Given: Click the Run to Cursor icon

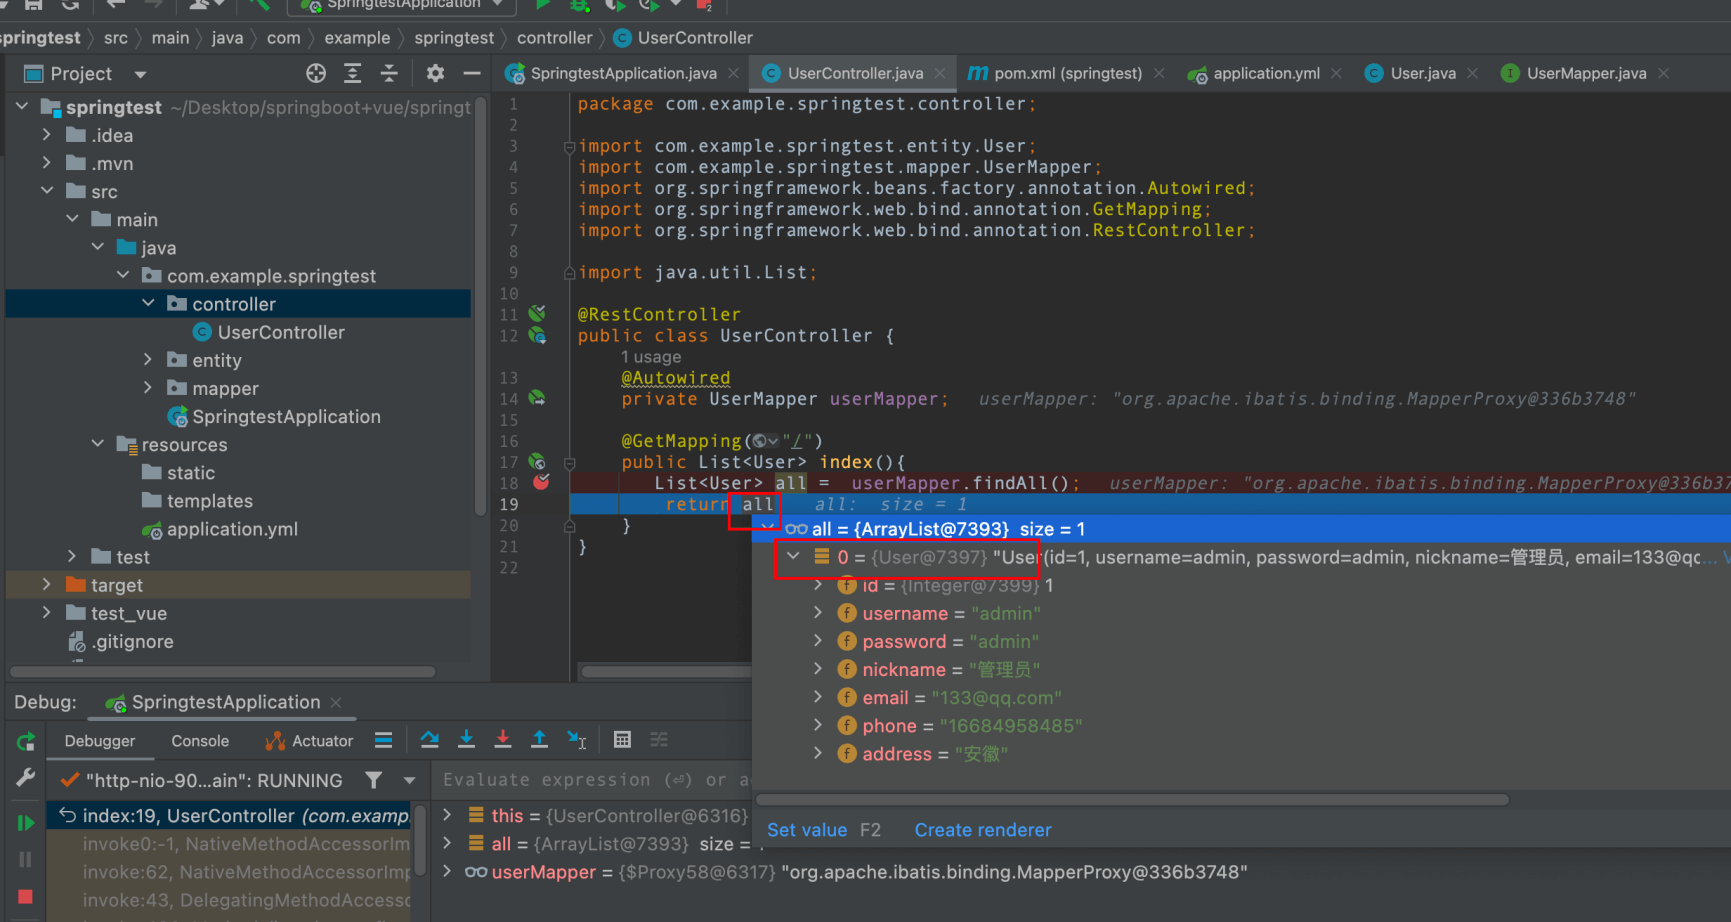Looking at the screenshot, I should [x=576, y=740].
